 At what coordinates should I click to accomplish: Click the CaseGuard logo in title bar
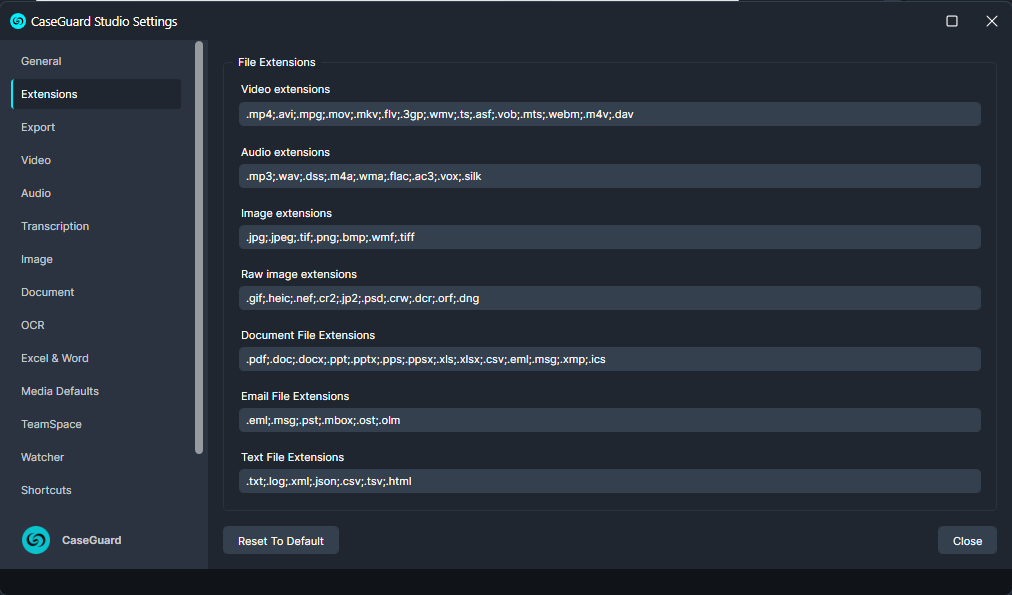coord(18,21)
